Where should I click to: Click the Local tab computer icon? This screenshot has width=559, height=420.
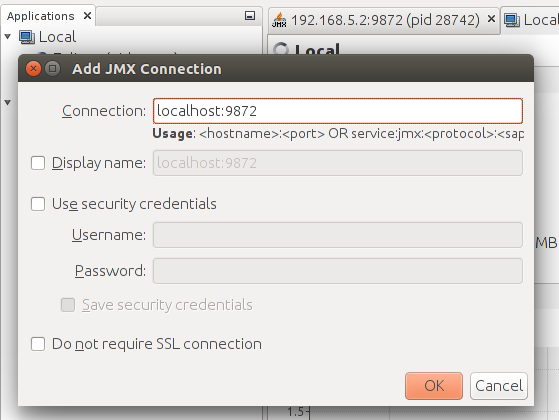[512, 20]
